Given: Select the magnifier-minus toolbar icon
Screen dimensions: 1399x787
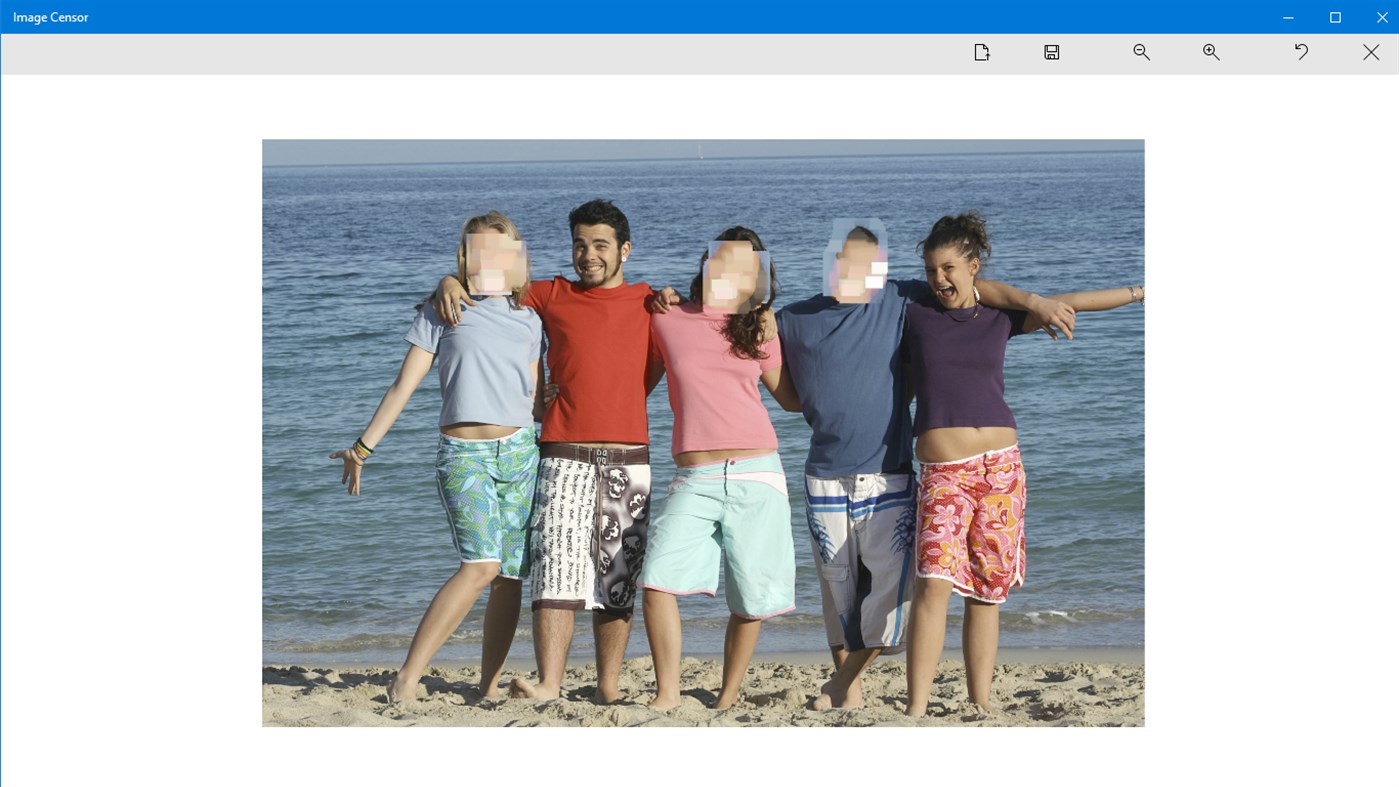Looking at the screenshot, I should pos(1141,51).
